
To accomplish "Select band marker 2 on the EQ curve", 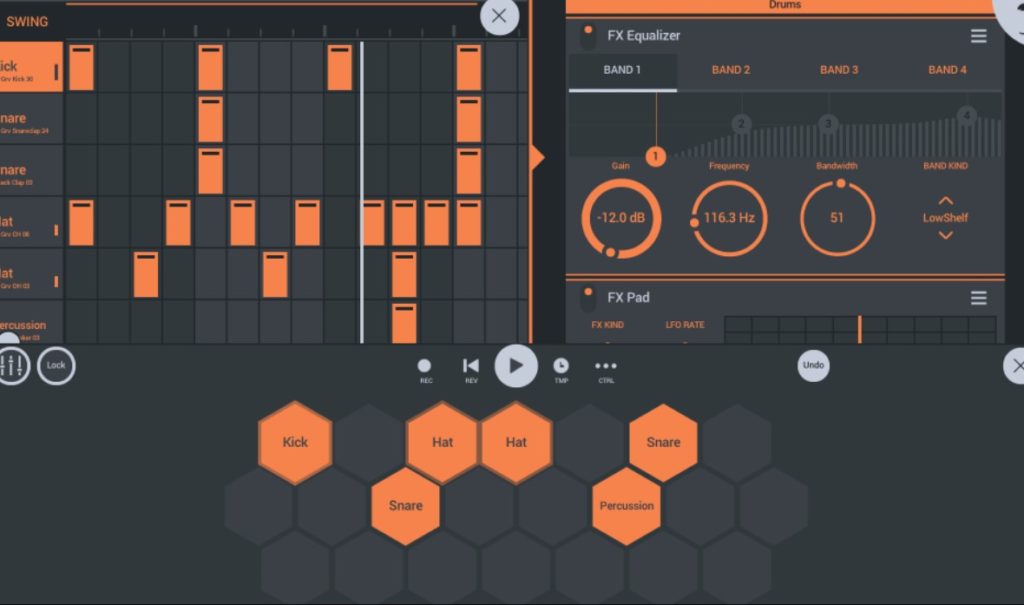I will 742,123.
